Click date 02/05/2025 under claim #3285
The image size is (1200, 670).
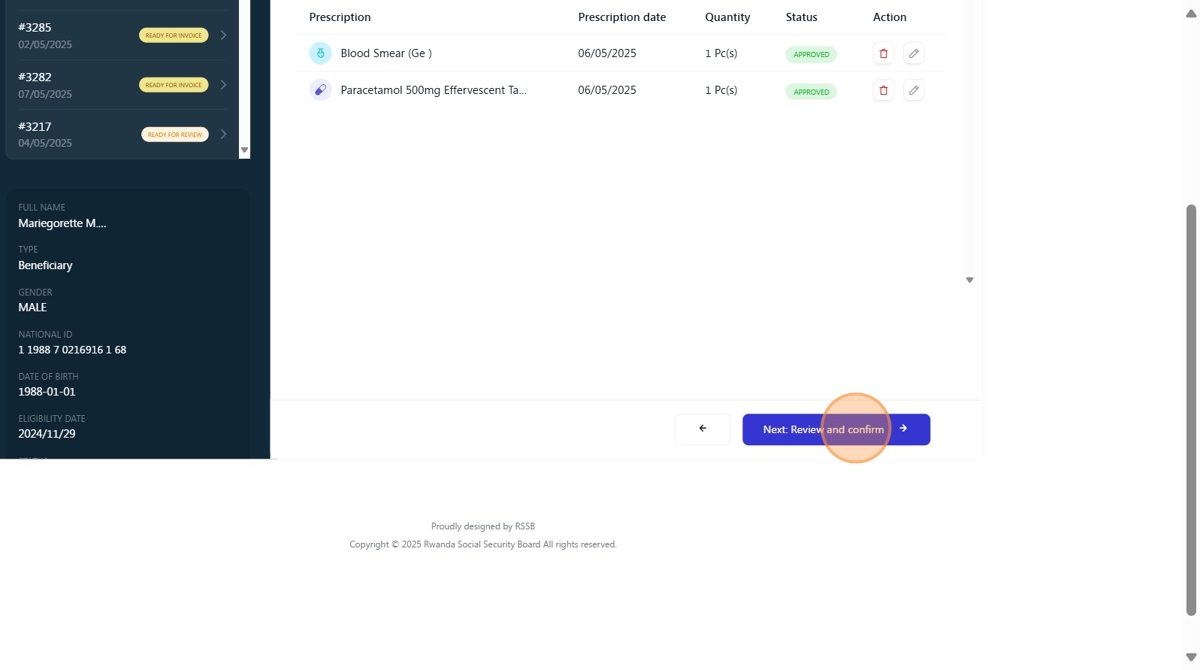(x=45, y=45)
